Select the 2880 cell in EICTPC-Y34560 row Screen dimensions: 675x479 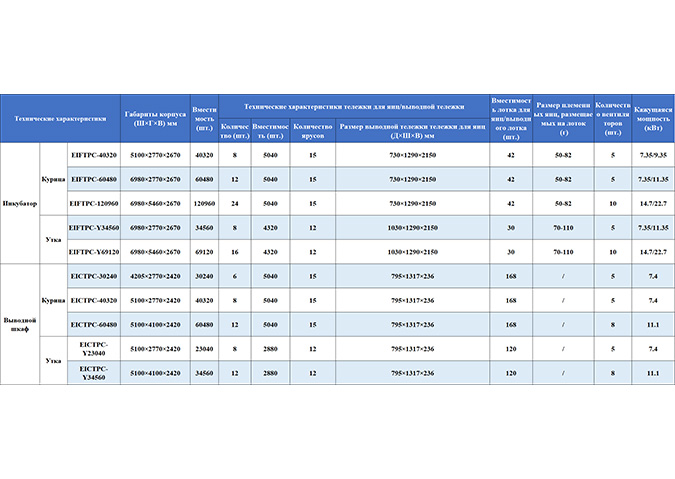pos(270,373)
